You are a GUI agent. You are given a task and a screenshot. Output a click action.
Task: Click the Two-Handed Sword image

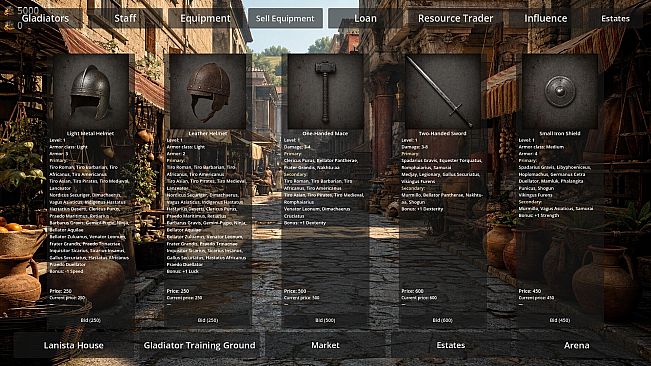click(x=443, y=92)
